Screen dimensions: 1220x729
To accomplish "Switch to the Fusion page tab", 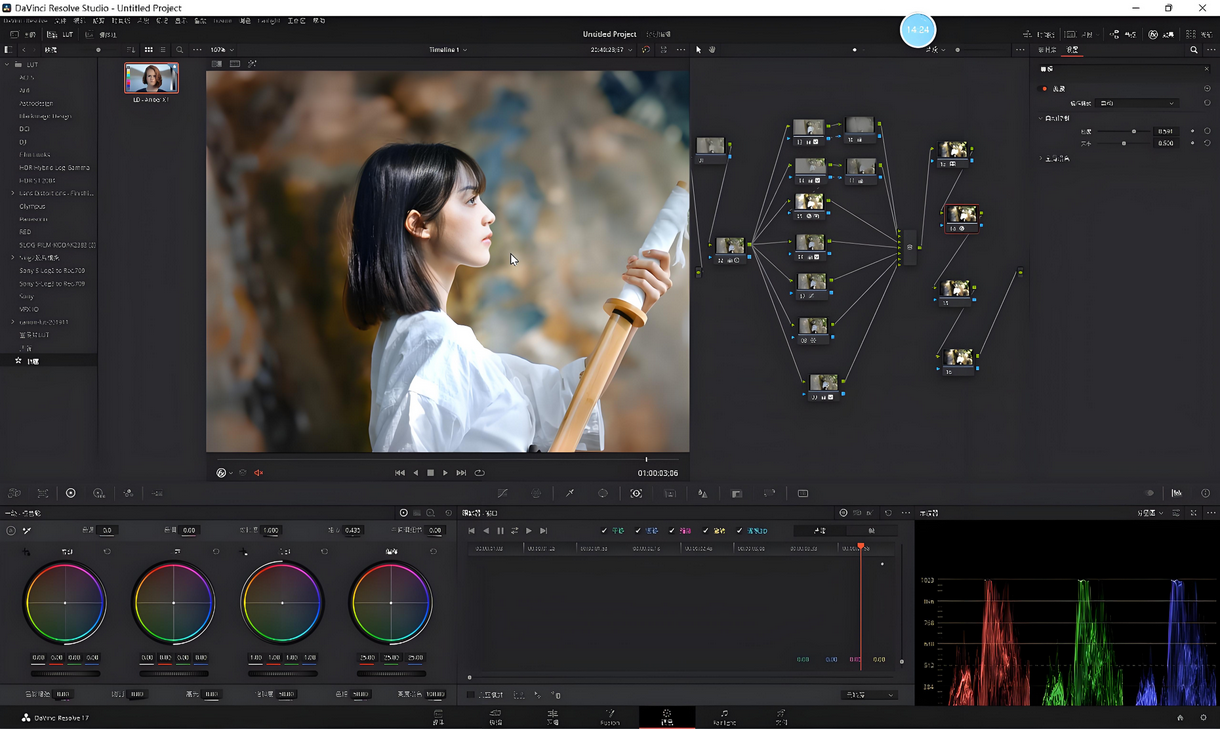I will 609,717.
